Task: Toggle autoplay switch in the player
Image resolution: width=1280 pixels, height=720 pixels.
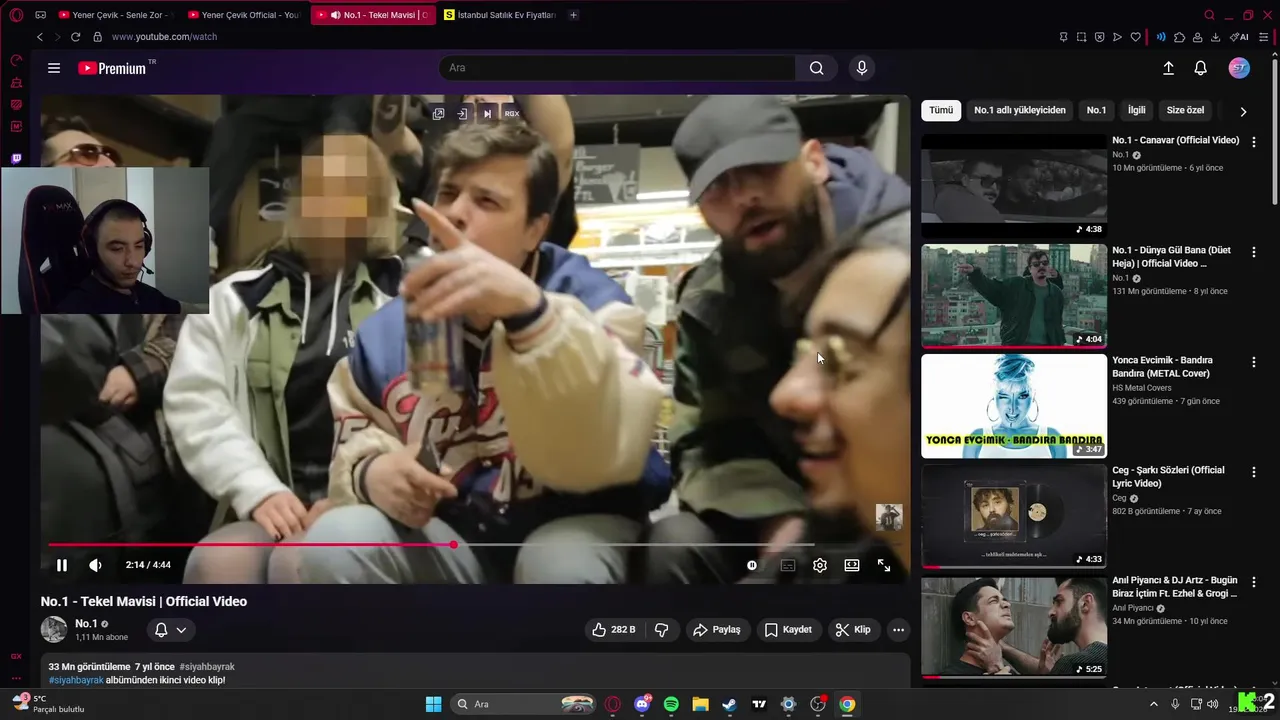Action: (x=752, y=565)
